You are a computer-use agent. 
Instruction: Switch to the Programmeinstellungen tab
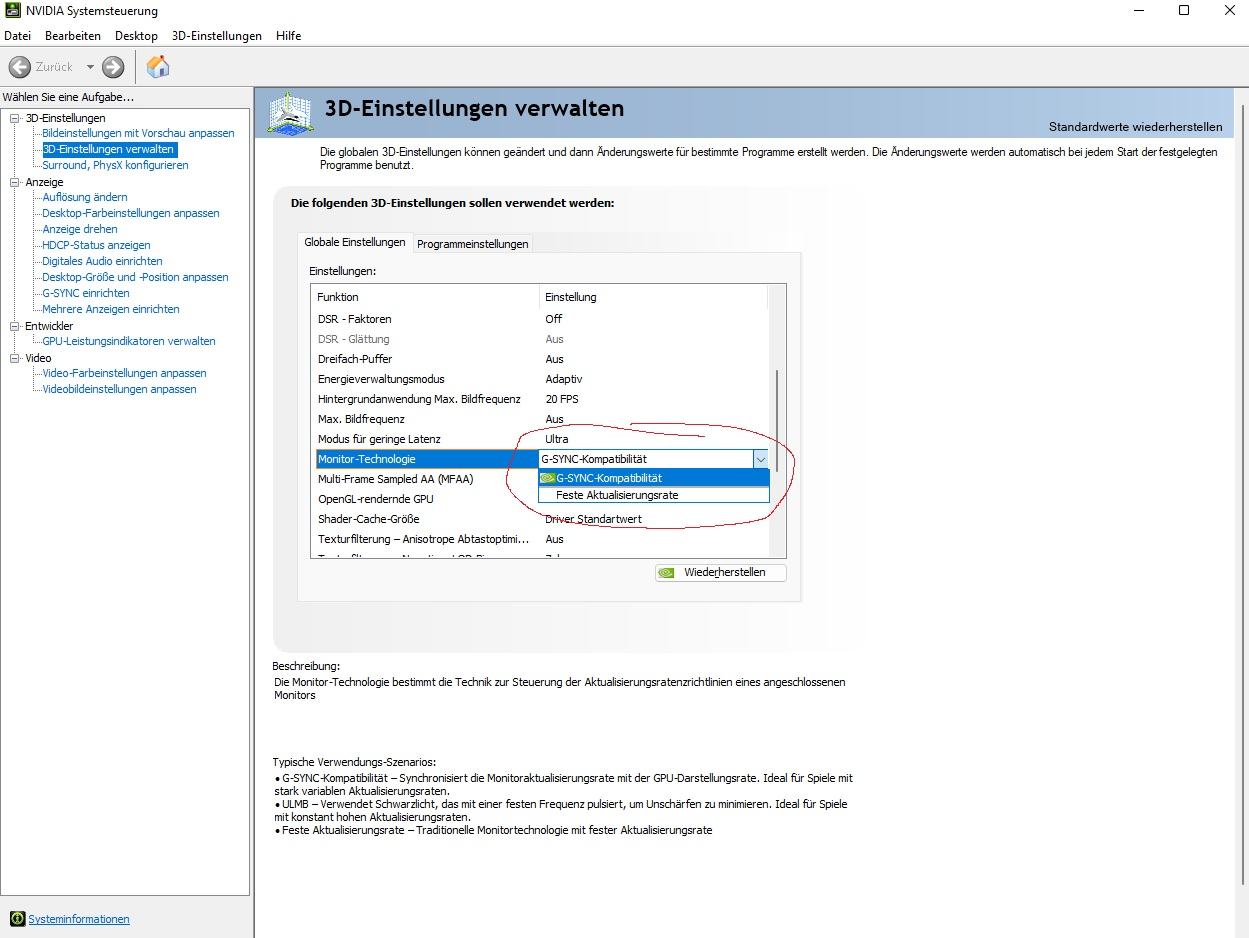coord(472,244)
